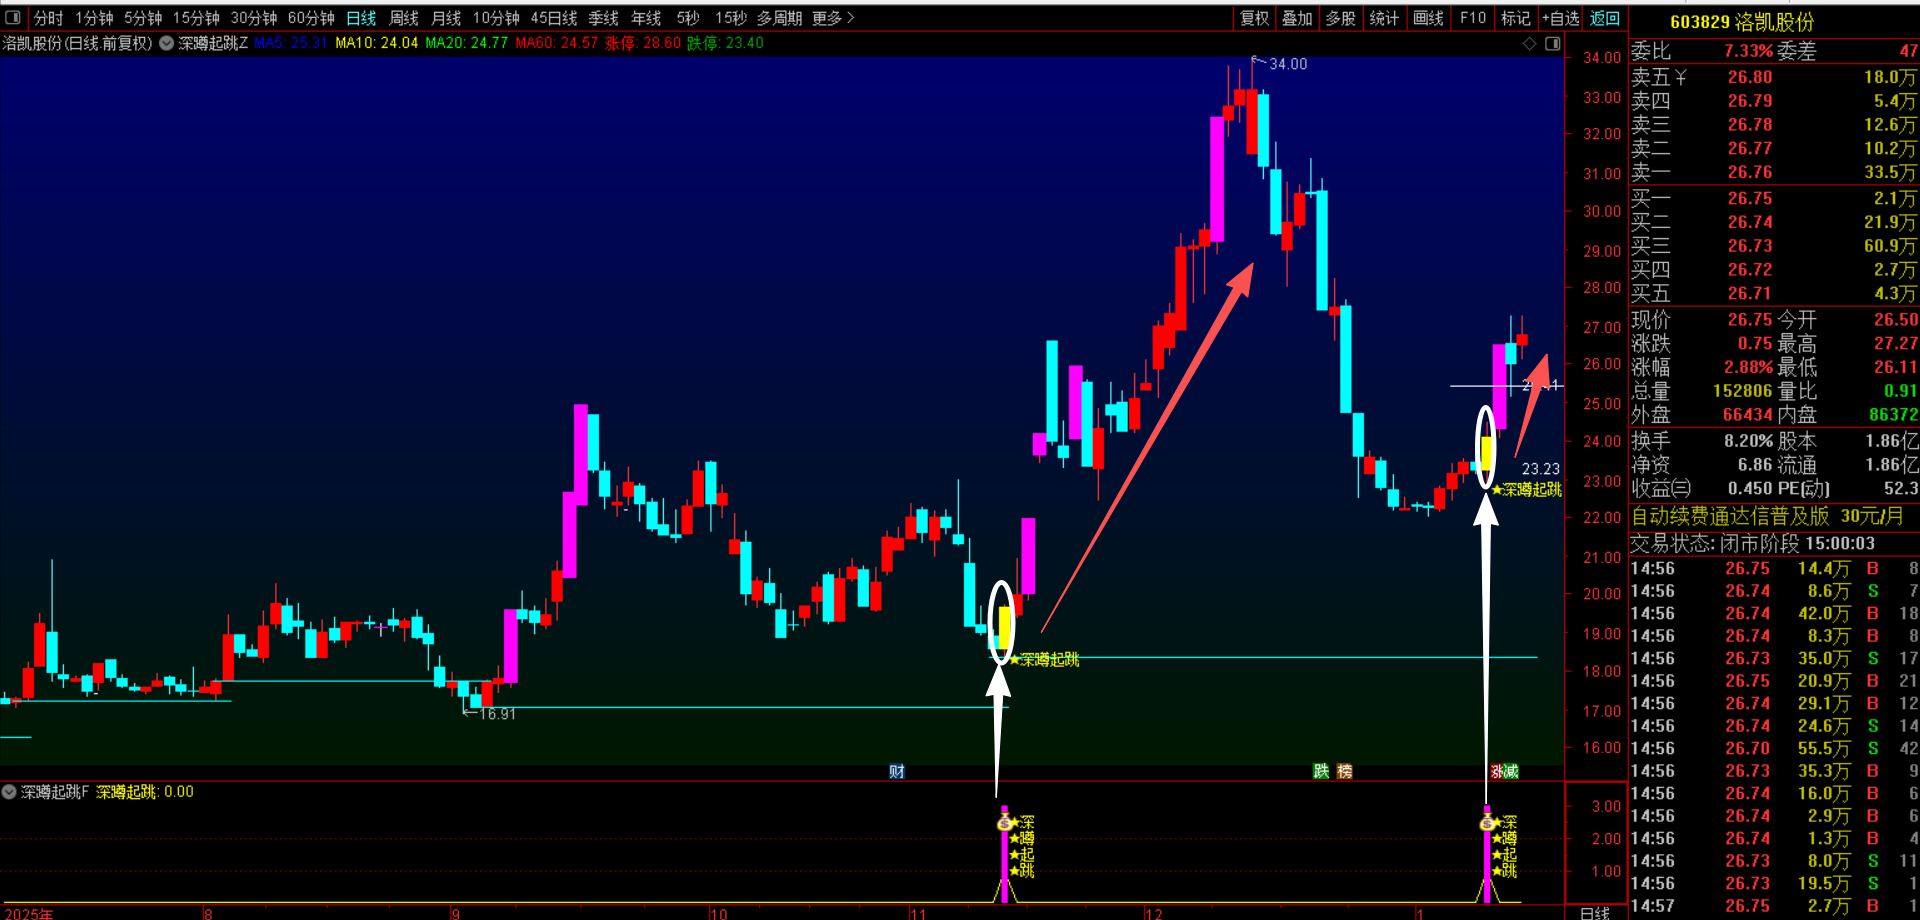Click the 深蹲起跳: 0.00 indicator value

145,792
